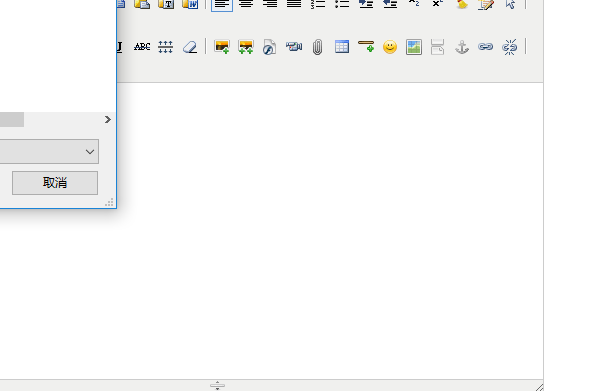This screenshot has width=596, height=391.
Task: Insert an anchor
Action: click(462, 47)
